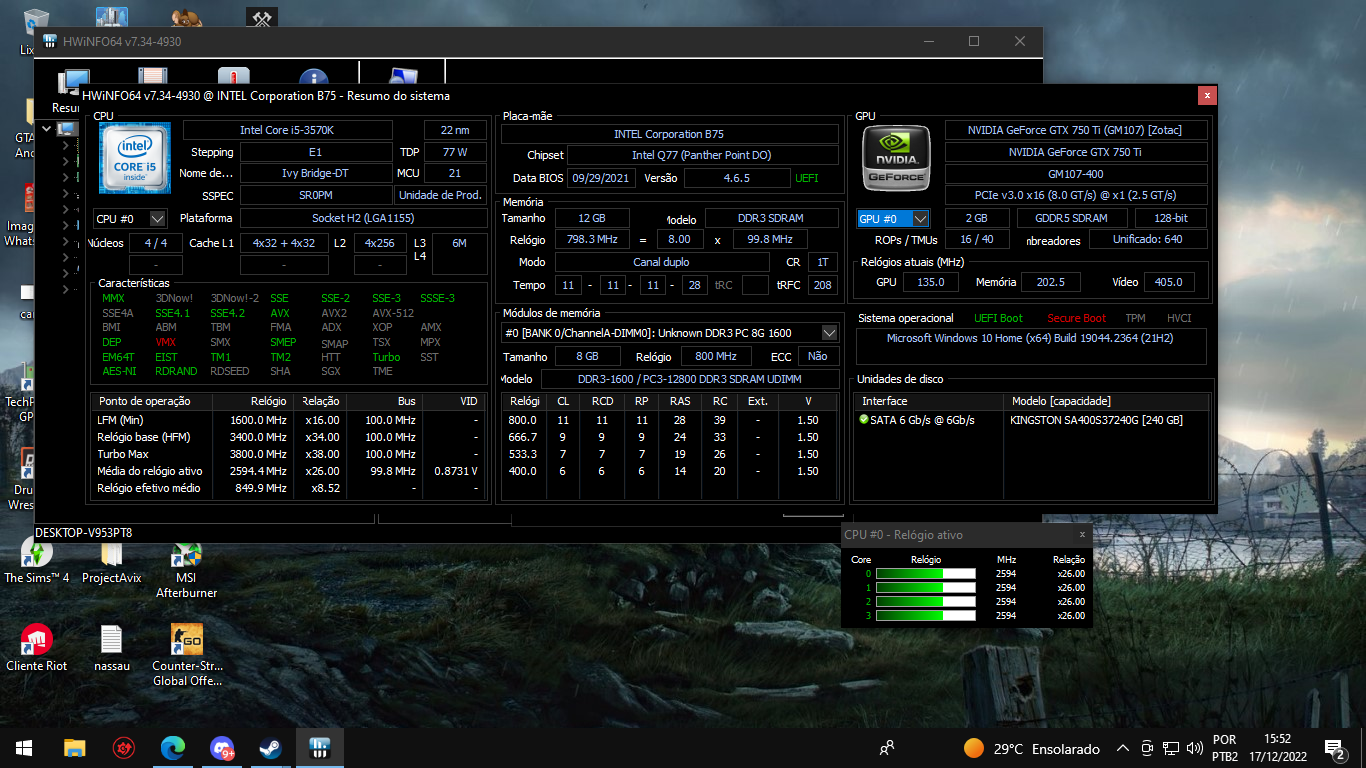Viewport: 1366px width, 768px height.
Task: Click the SR0PM SSPEC field
Action: click(315, 195)
